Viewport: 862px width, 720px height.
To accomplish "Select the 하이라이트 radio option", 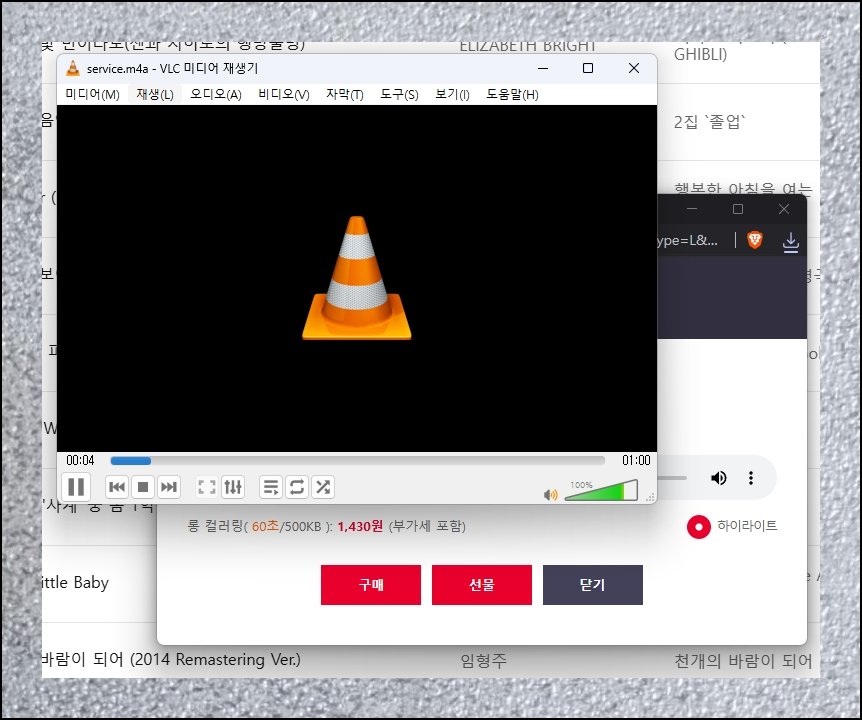I will pos(699,527).
